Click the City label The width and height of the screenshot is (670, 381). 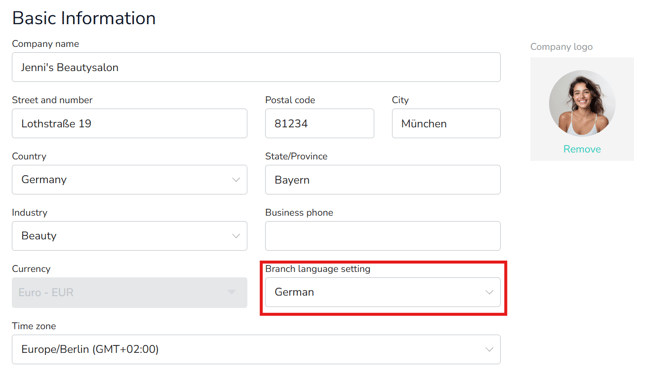coord(400,100)
